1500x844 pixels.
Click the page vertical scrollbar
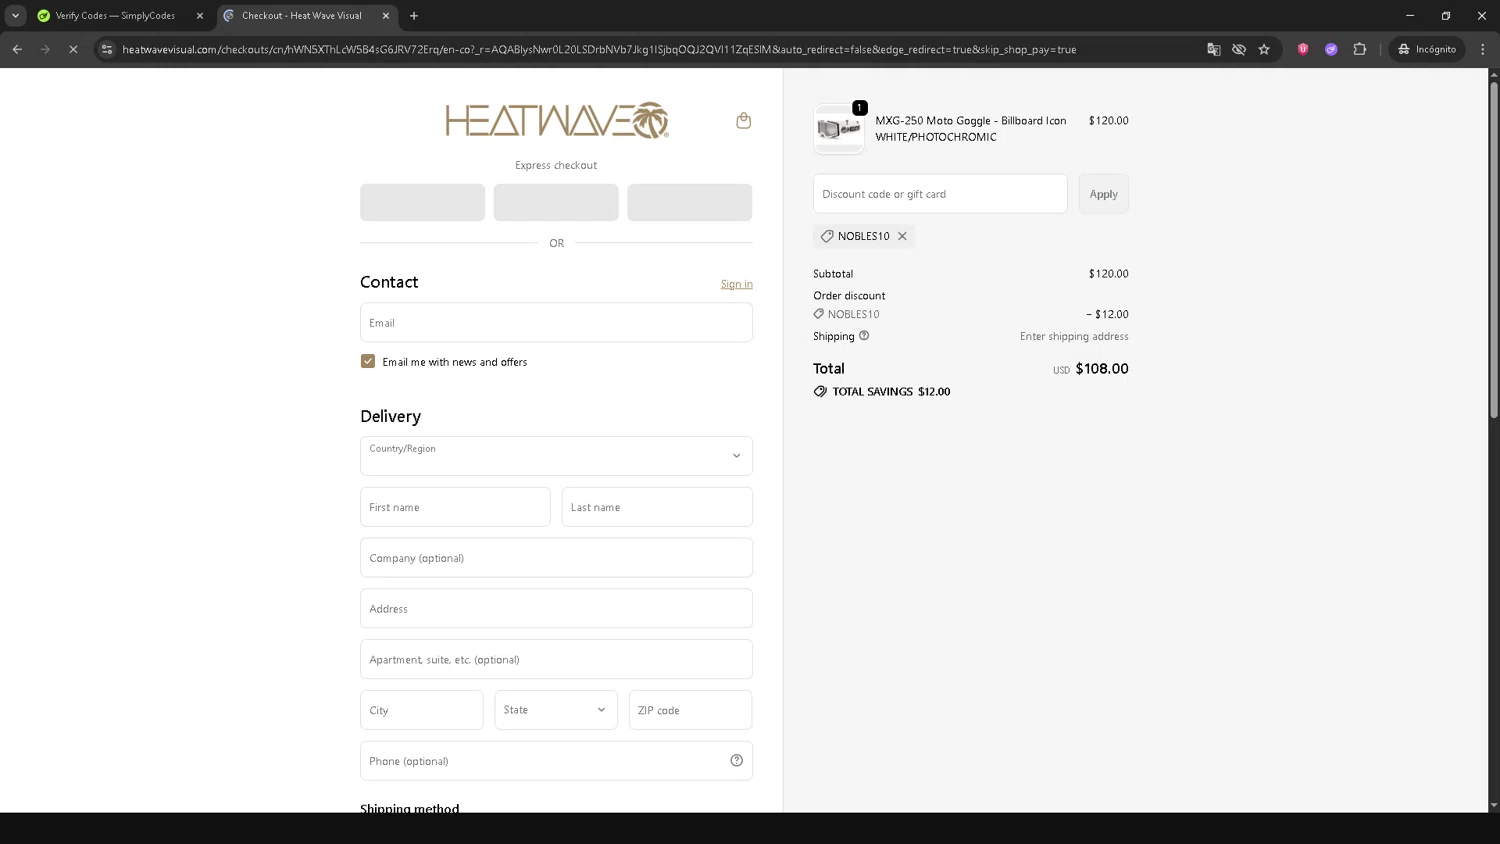tap(1494, 250)
